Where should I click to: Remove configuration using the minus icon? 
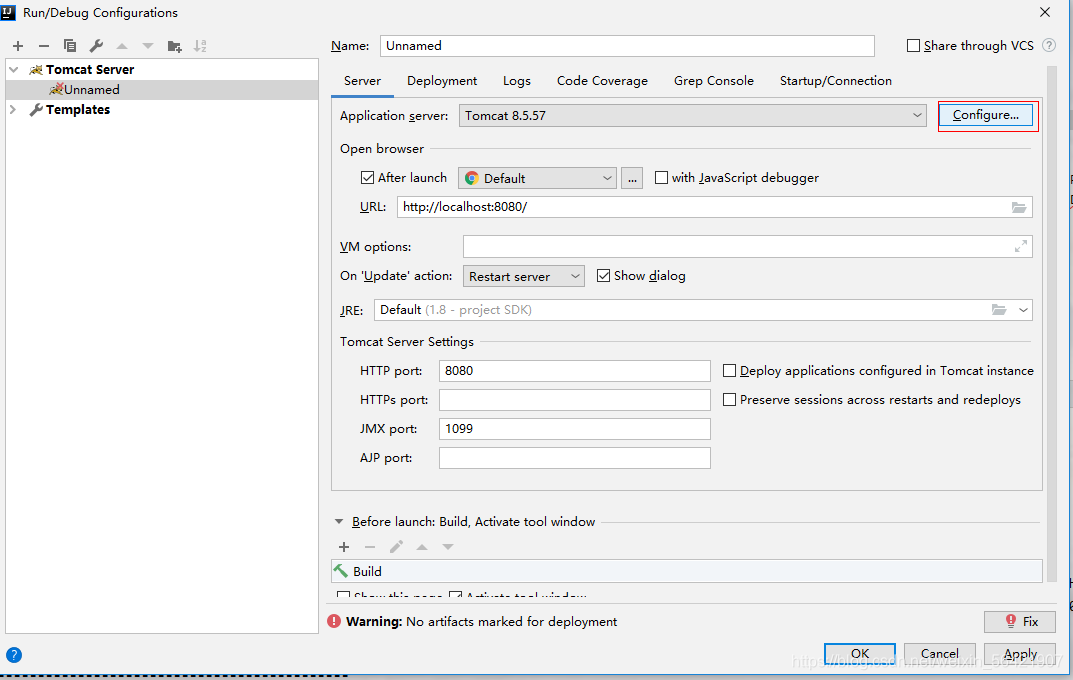(x=44, y=46)
